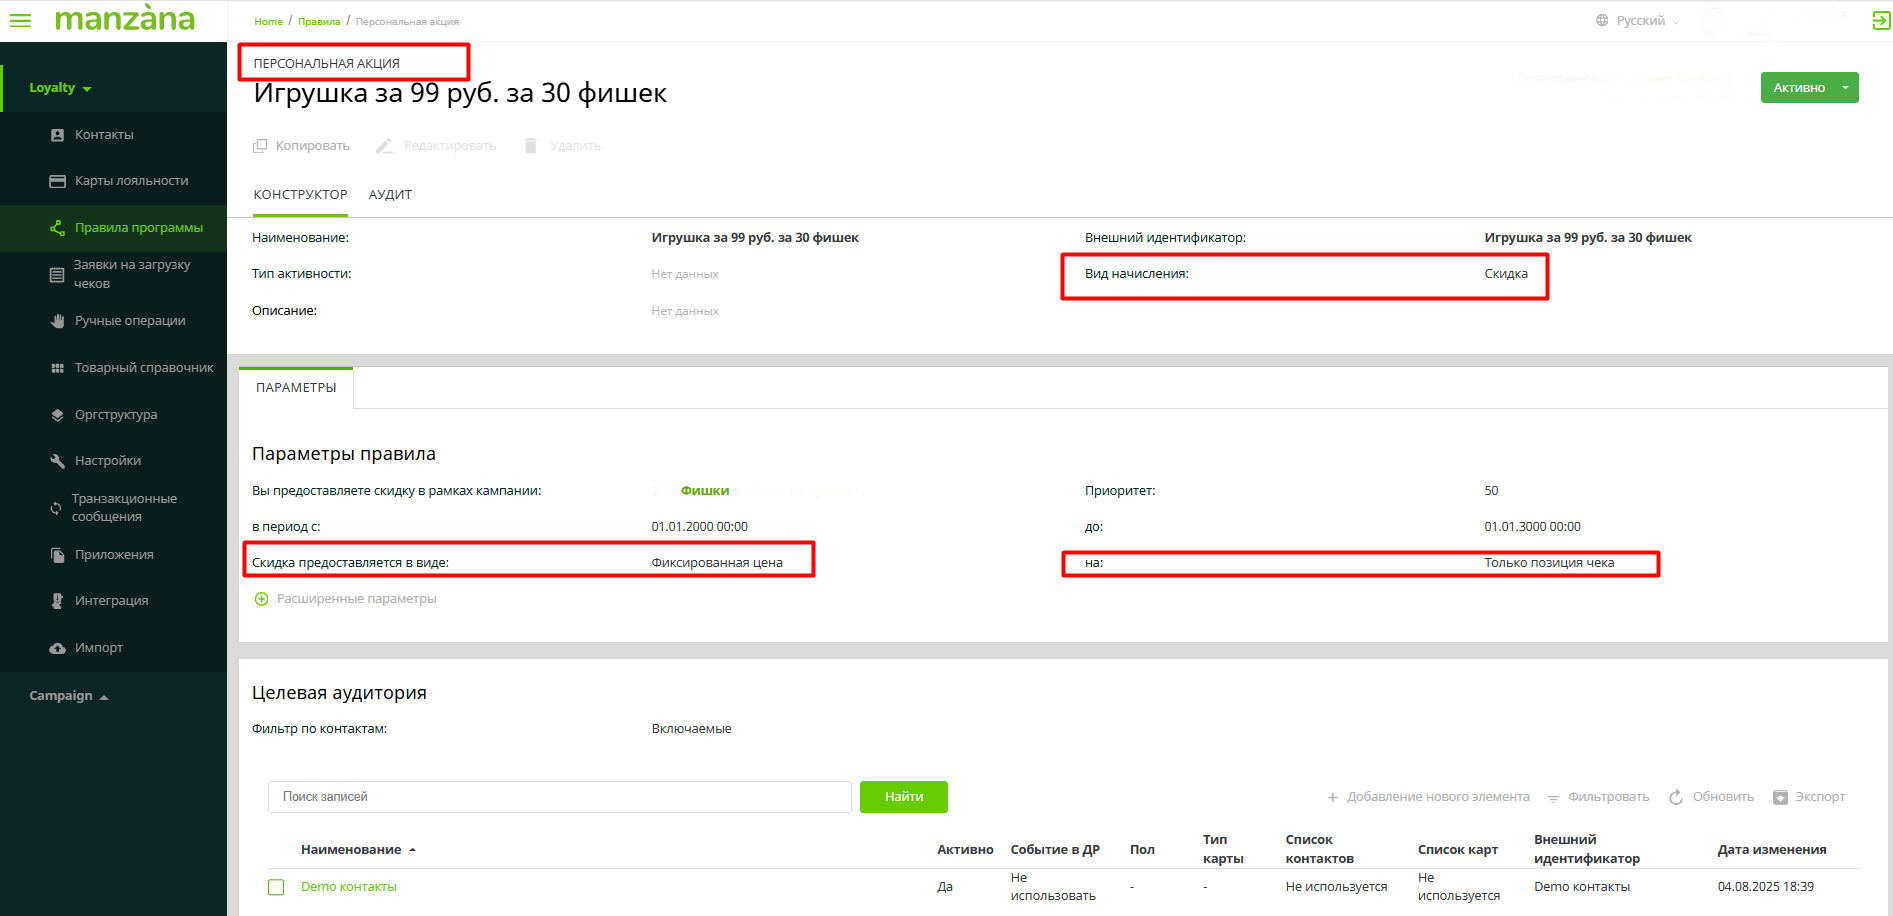Open Контакты from the sidebar

[103, 135]
